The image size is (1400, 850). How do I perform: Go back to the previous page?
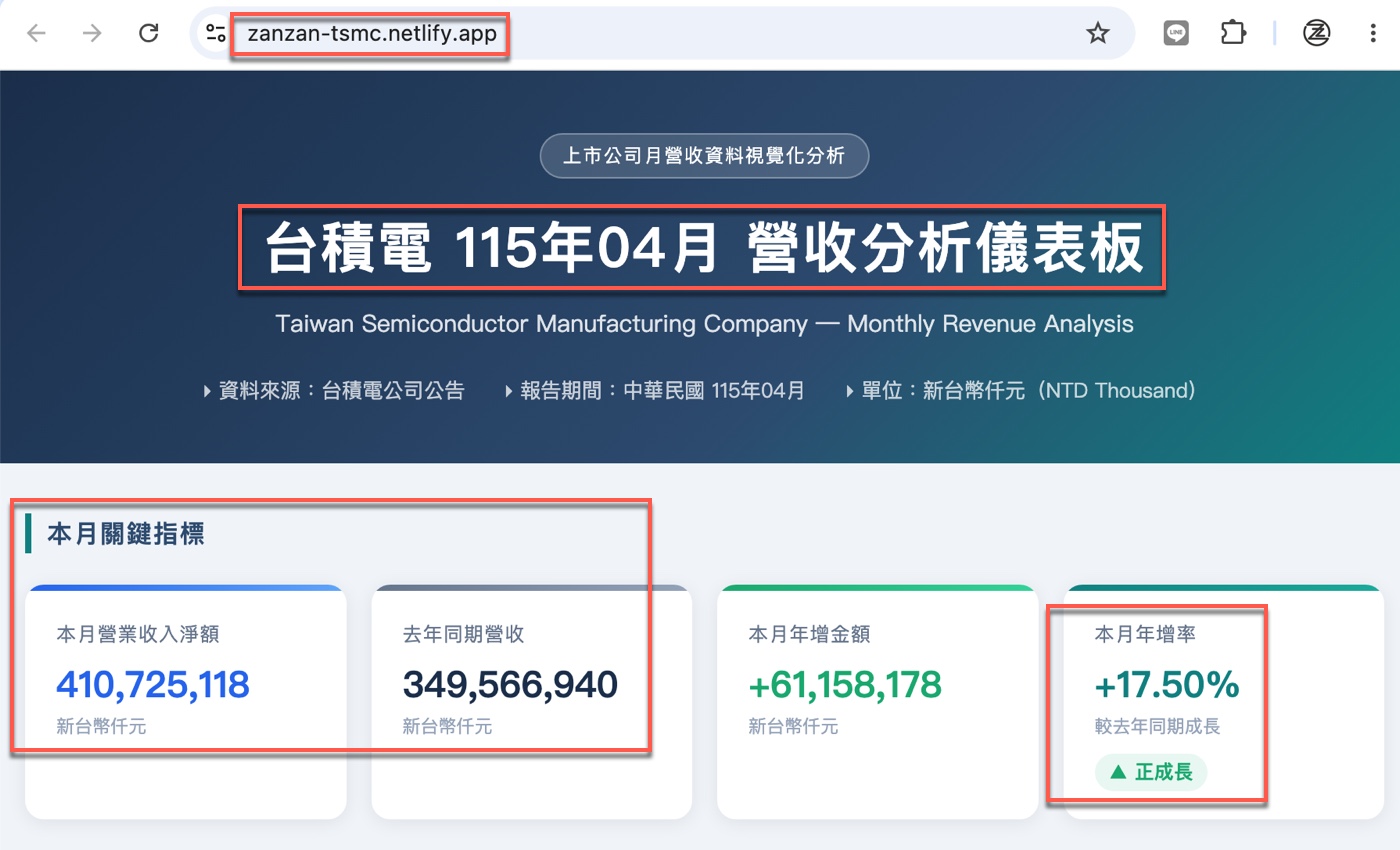tap(36, 33)
